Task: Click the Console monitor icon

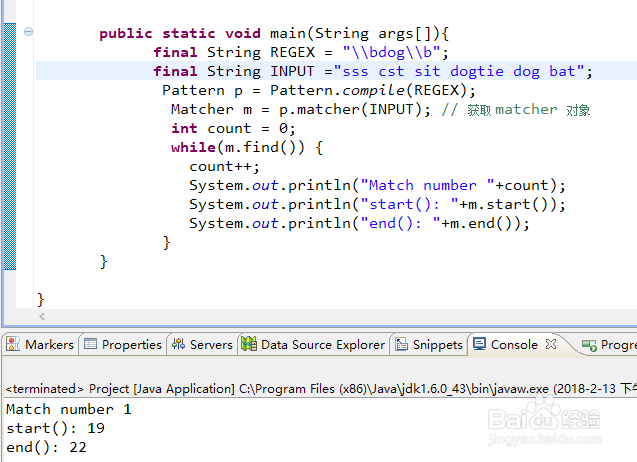Action: (x=479, y=344)
